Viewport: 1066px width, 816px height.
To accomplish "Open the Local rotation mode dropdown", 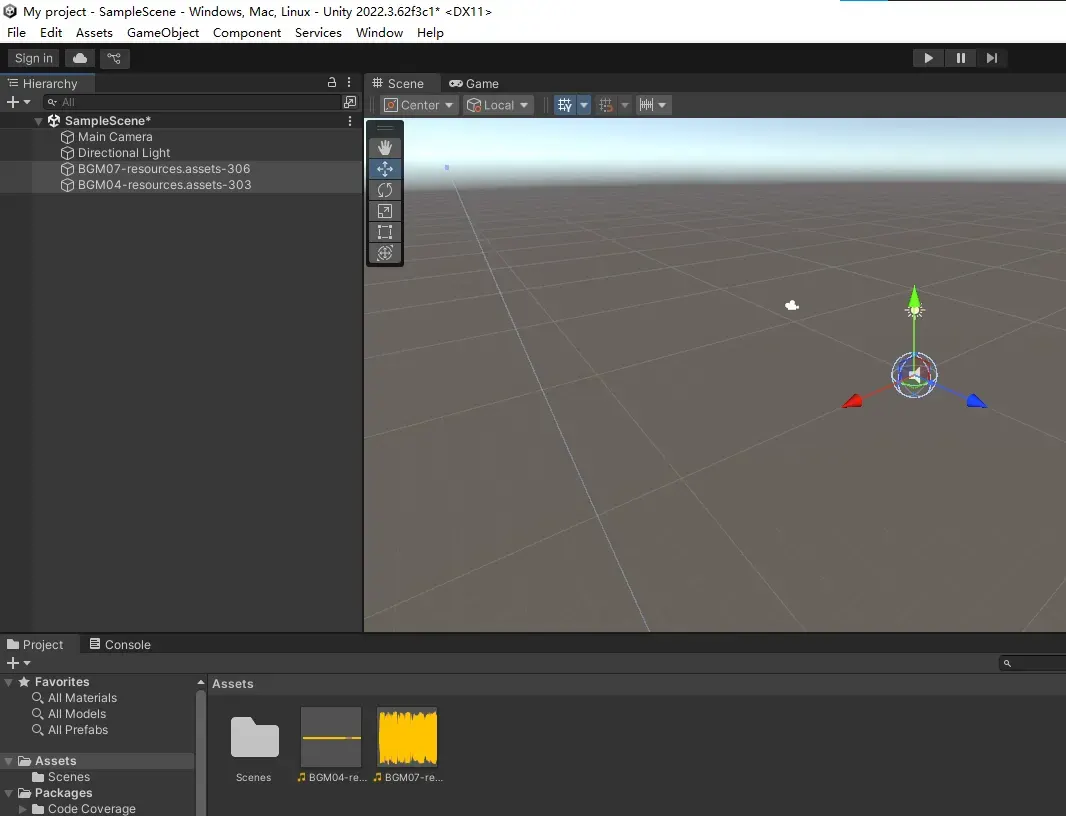I will point(498,105).
